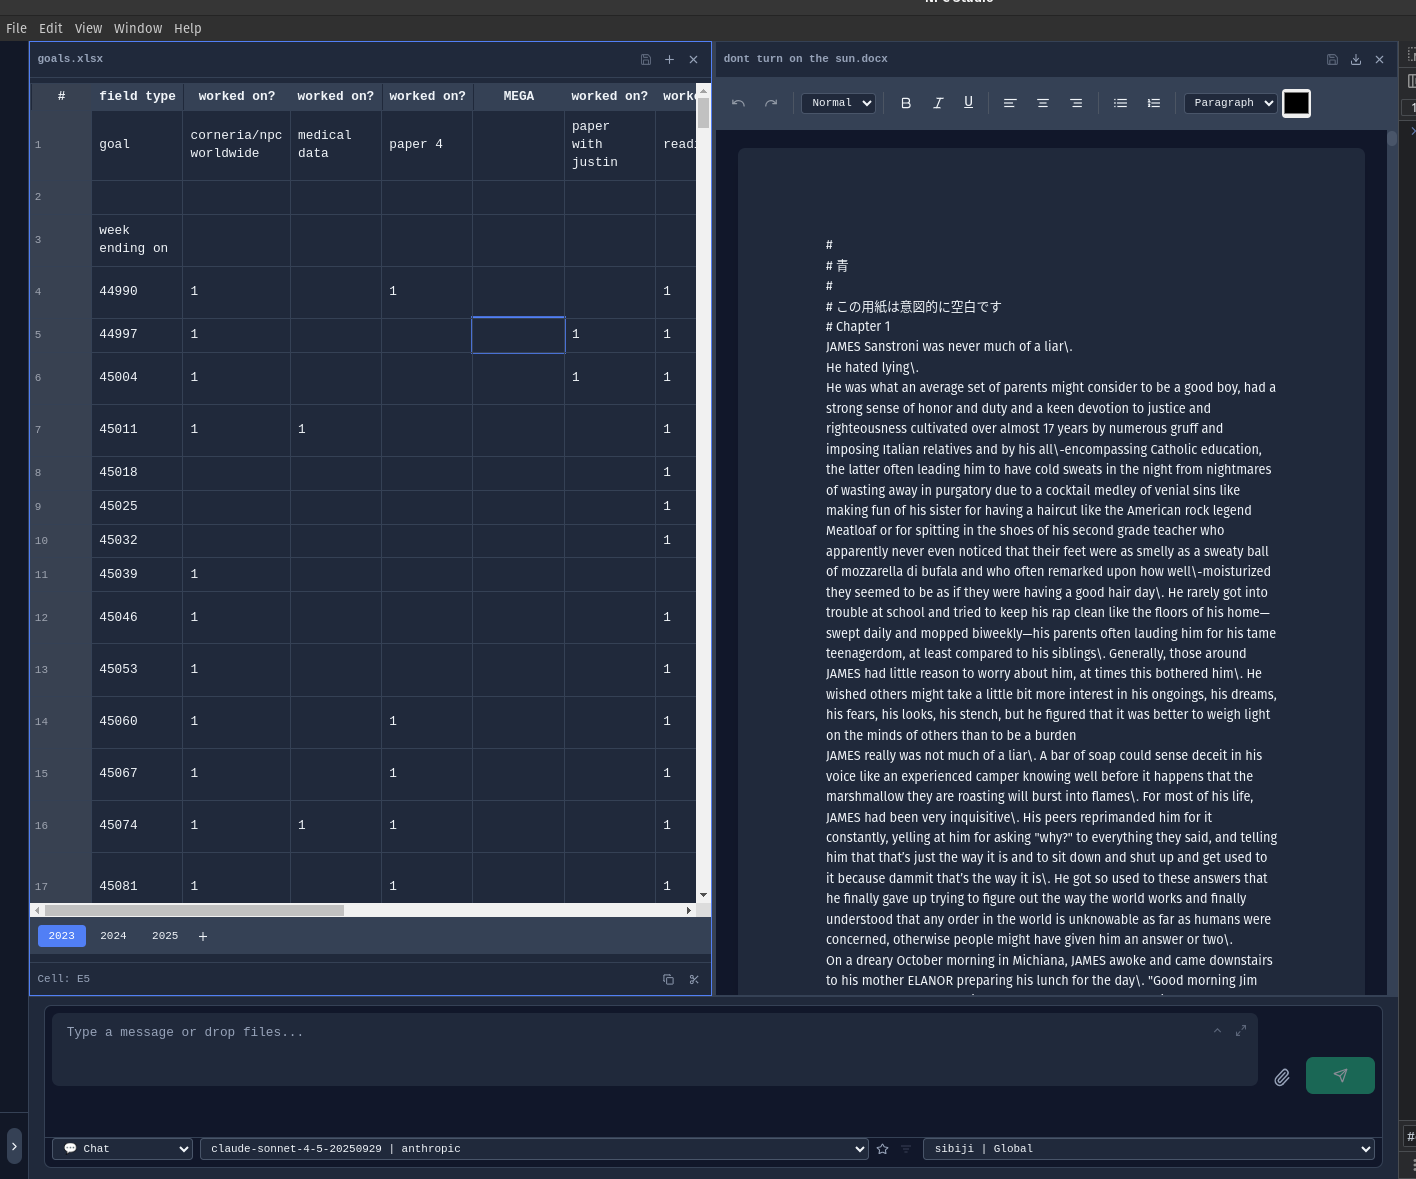Screen dimensions: 1416x1179
Task: Add a new sheet with the plus button
Action: [203, 935]
